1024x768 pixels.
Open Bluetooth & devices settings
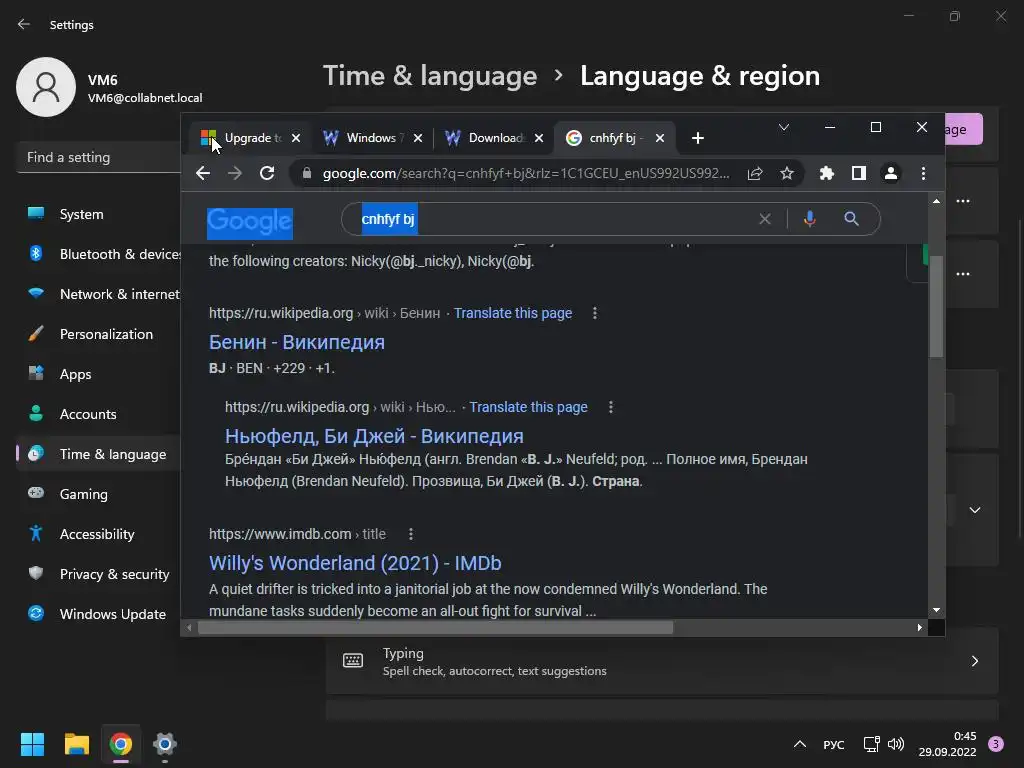[x=98, y=254]
